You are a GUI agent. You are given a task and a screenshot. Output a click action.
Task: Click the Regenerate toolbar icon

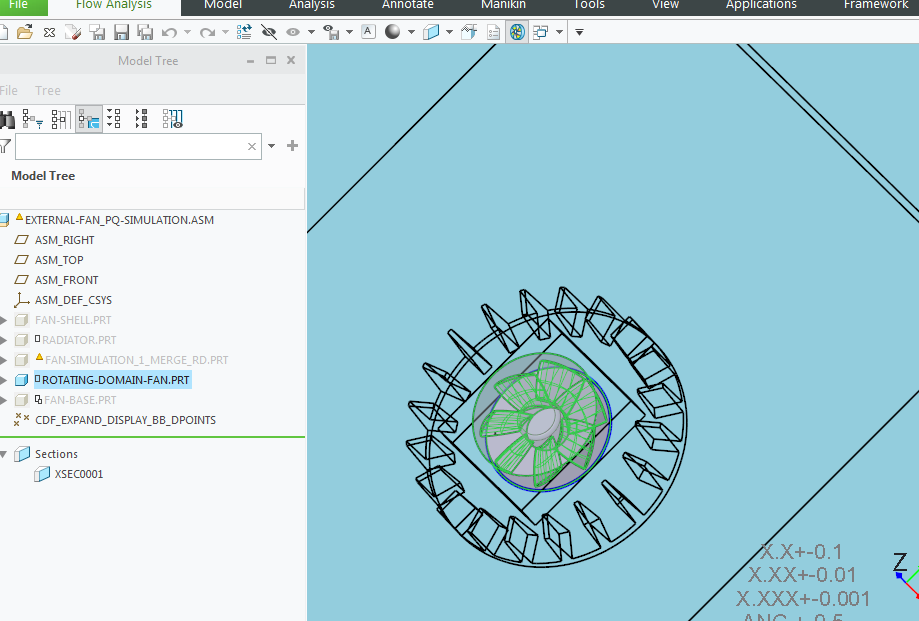(243, 31)
